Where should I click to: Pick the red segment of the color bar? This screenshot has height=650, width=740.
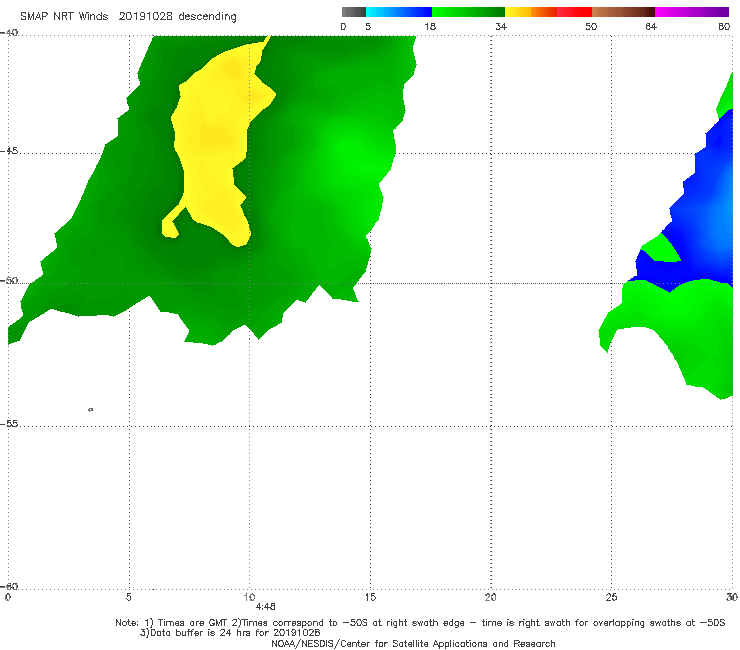point(574,12)
